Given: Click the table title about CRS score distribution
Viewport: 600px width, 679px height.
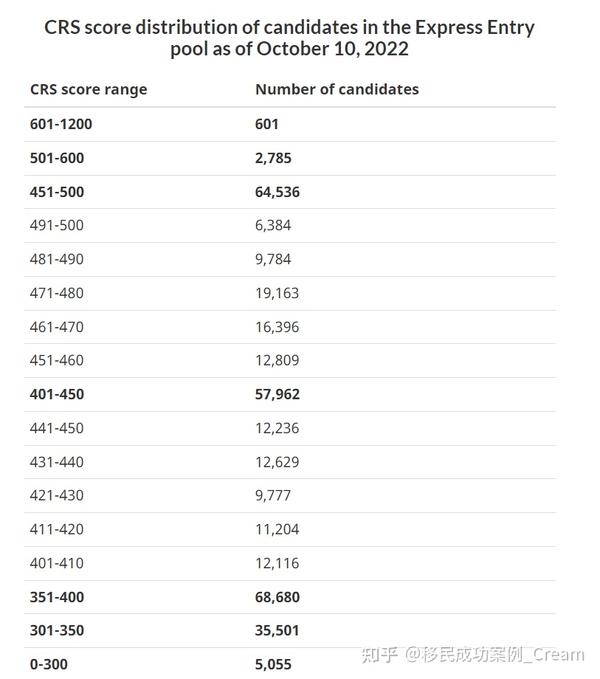Looking at the screenshot, I should coord(289,39).
